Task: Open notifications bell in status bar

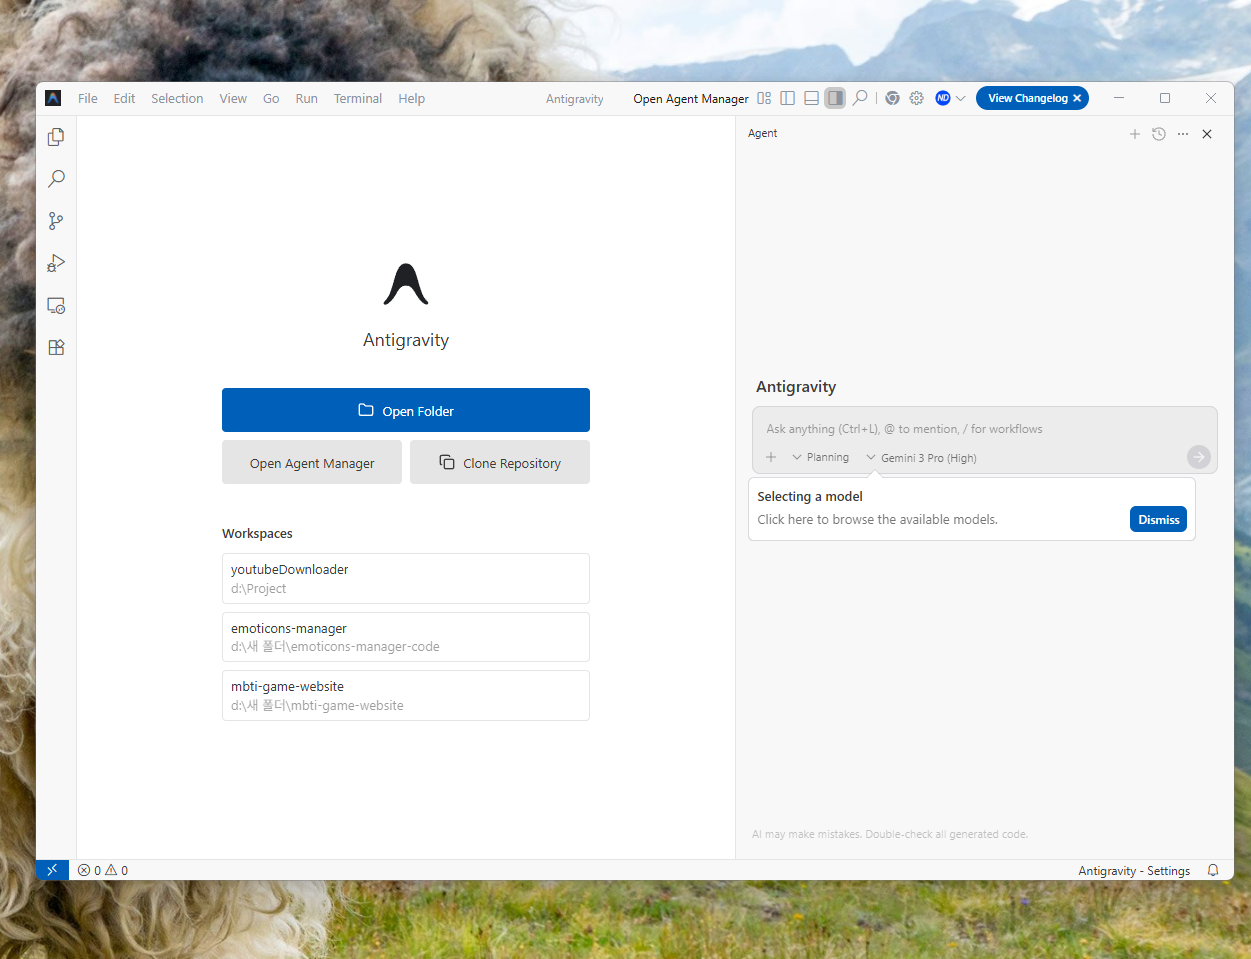Action: (1213, 870)
